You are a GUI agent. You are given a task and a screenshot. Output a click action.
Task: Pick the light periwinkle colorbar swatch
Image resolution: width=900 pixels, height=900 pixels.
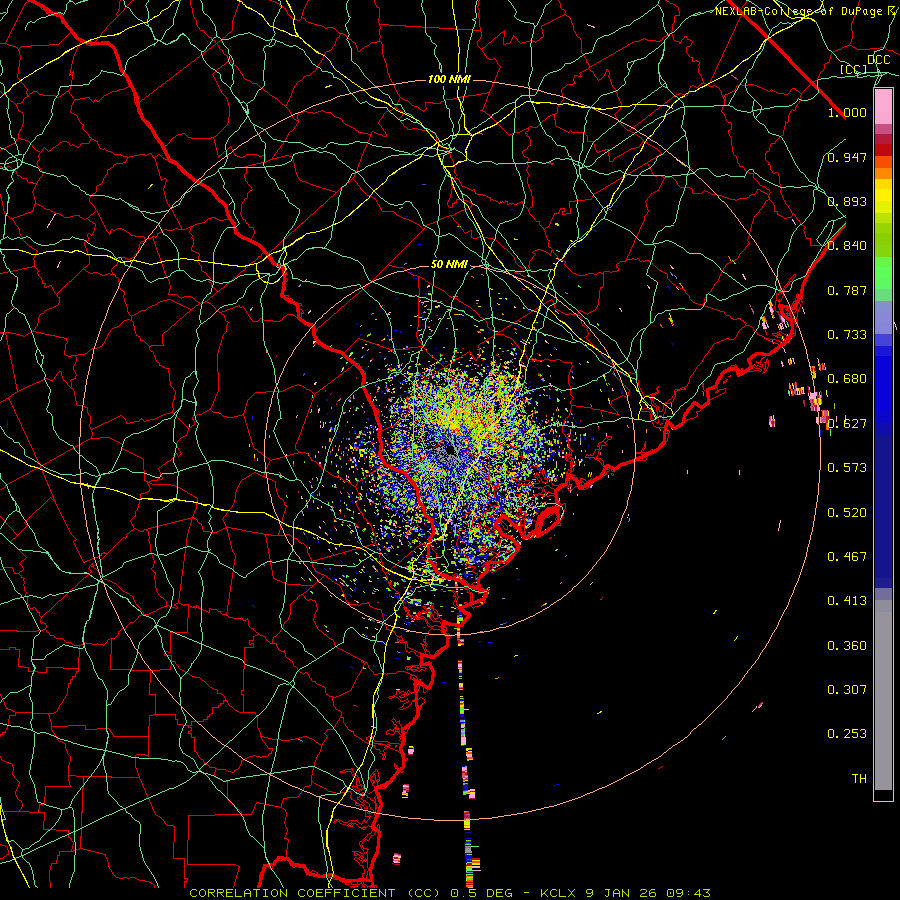click(x=883, y=317)
